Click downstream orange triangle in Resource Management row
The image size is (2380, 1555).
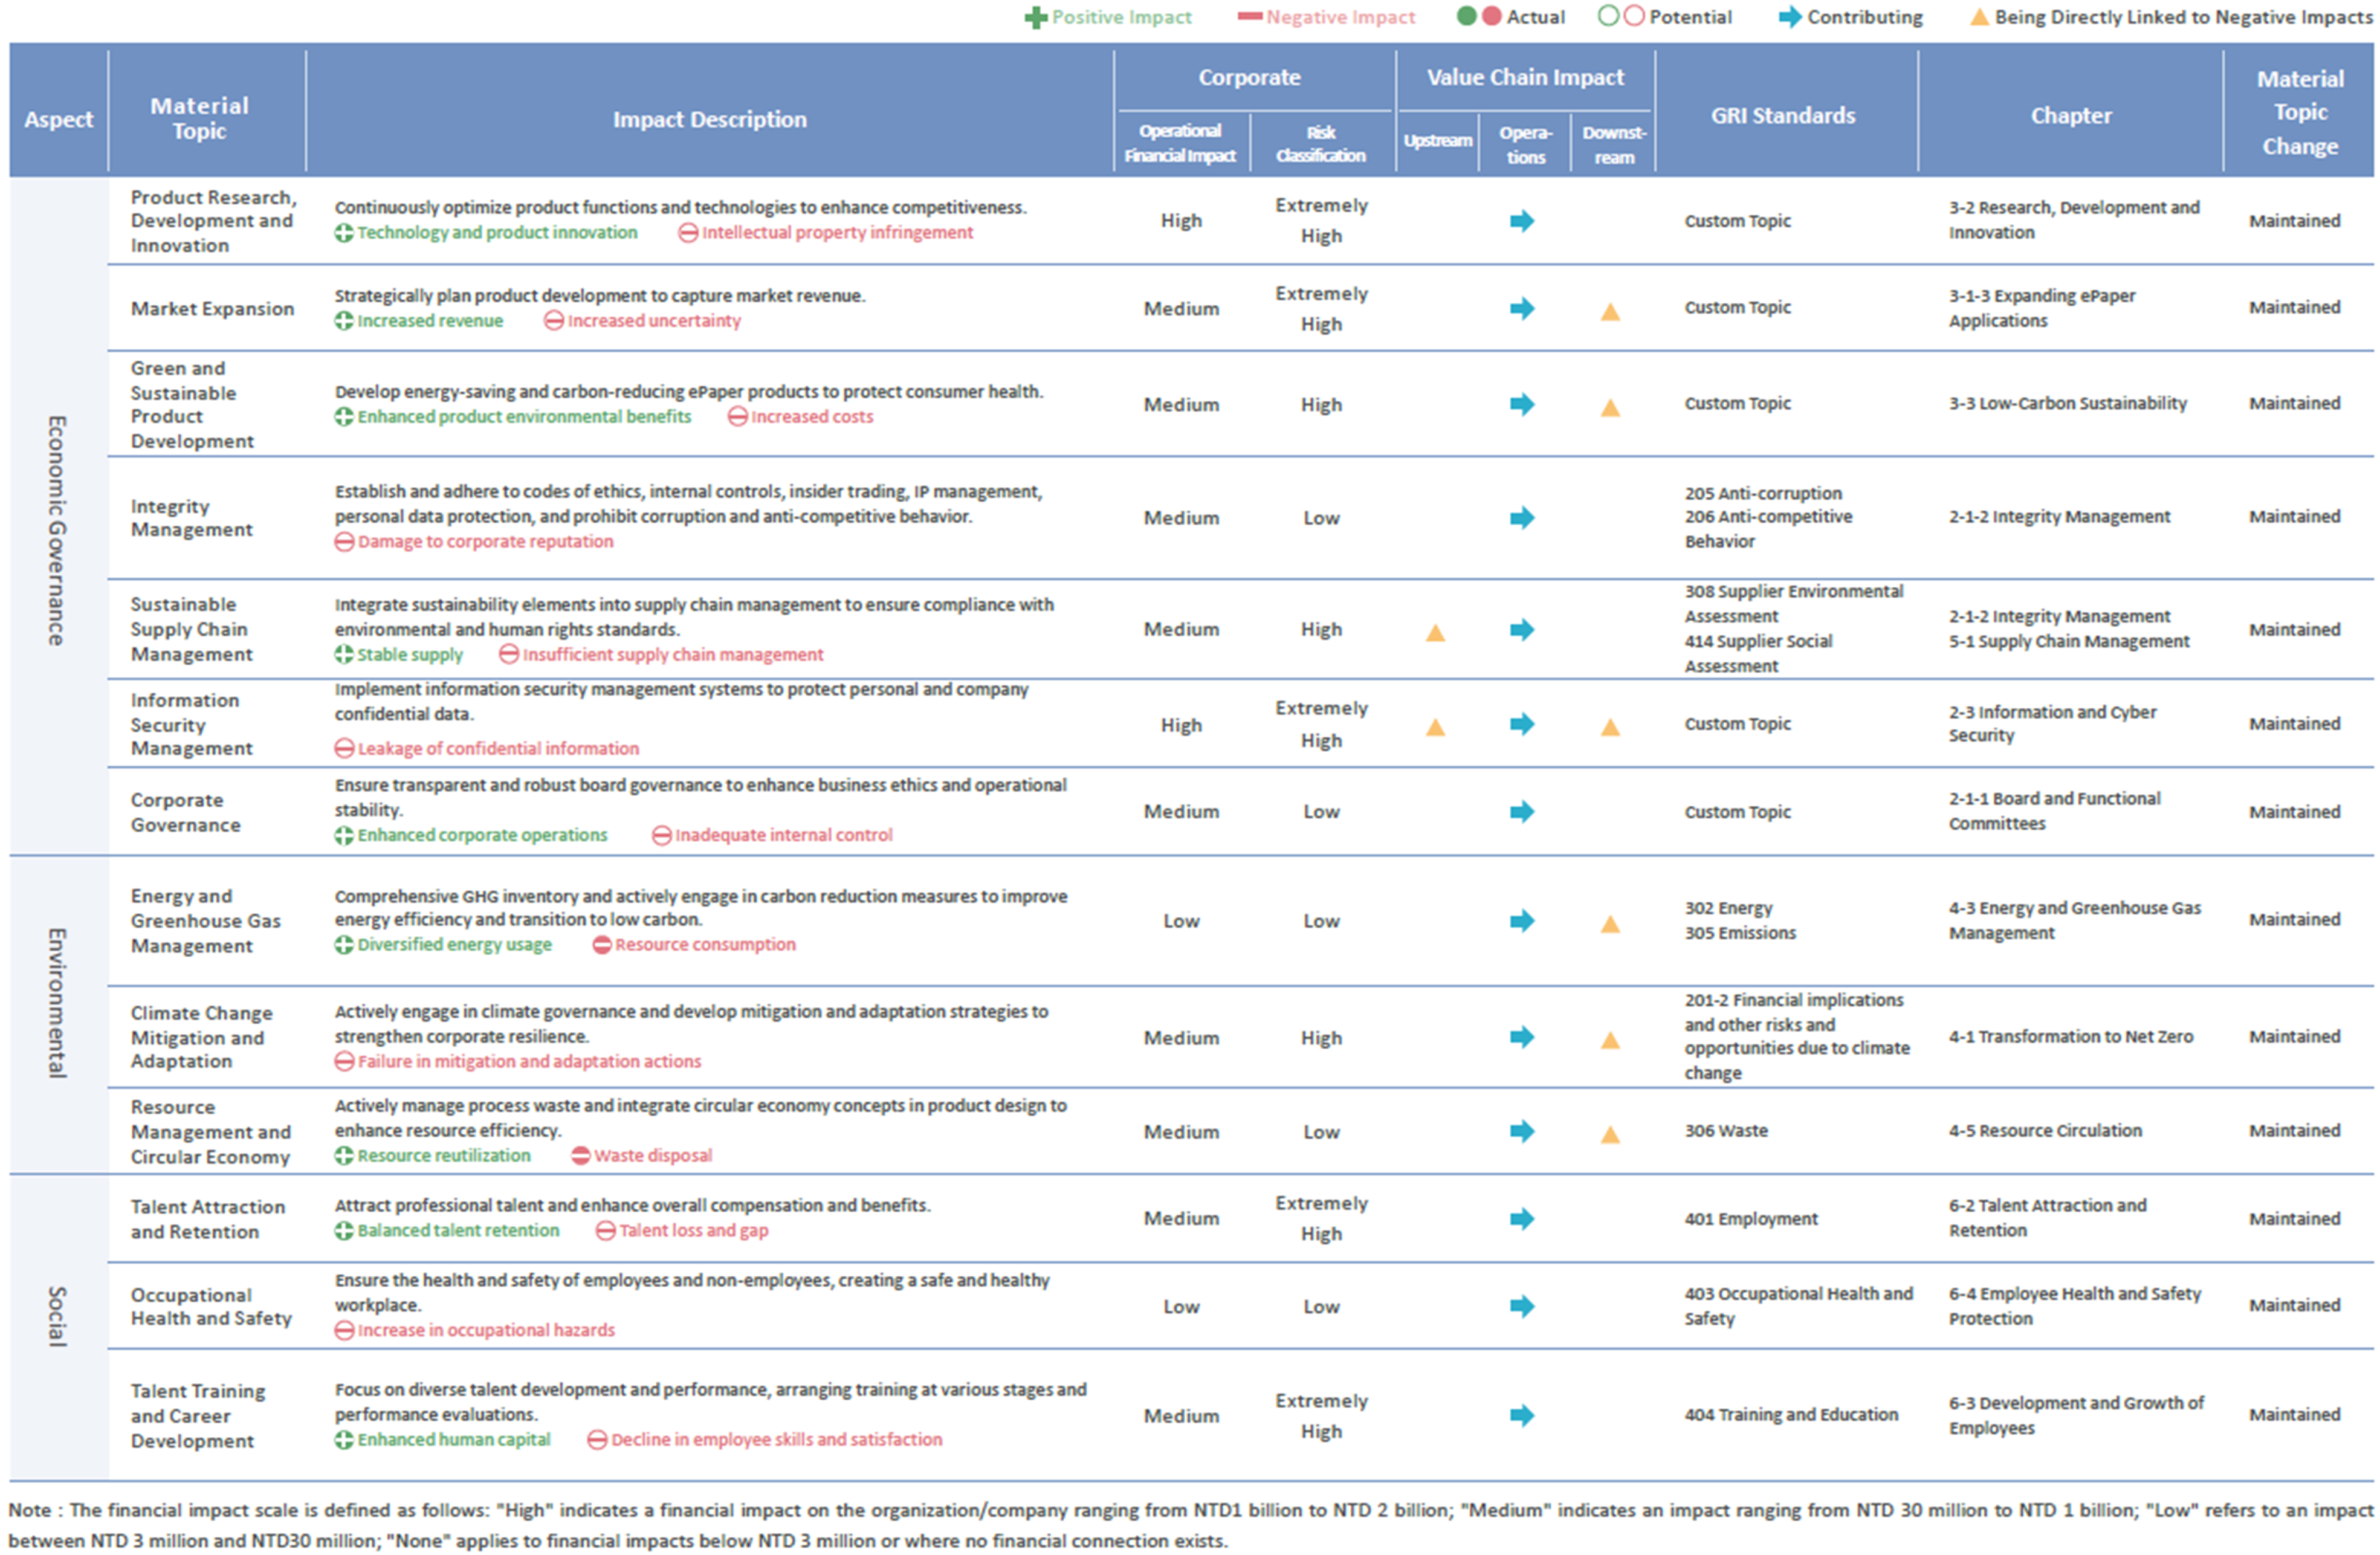(1610, 1134)
